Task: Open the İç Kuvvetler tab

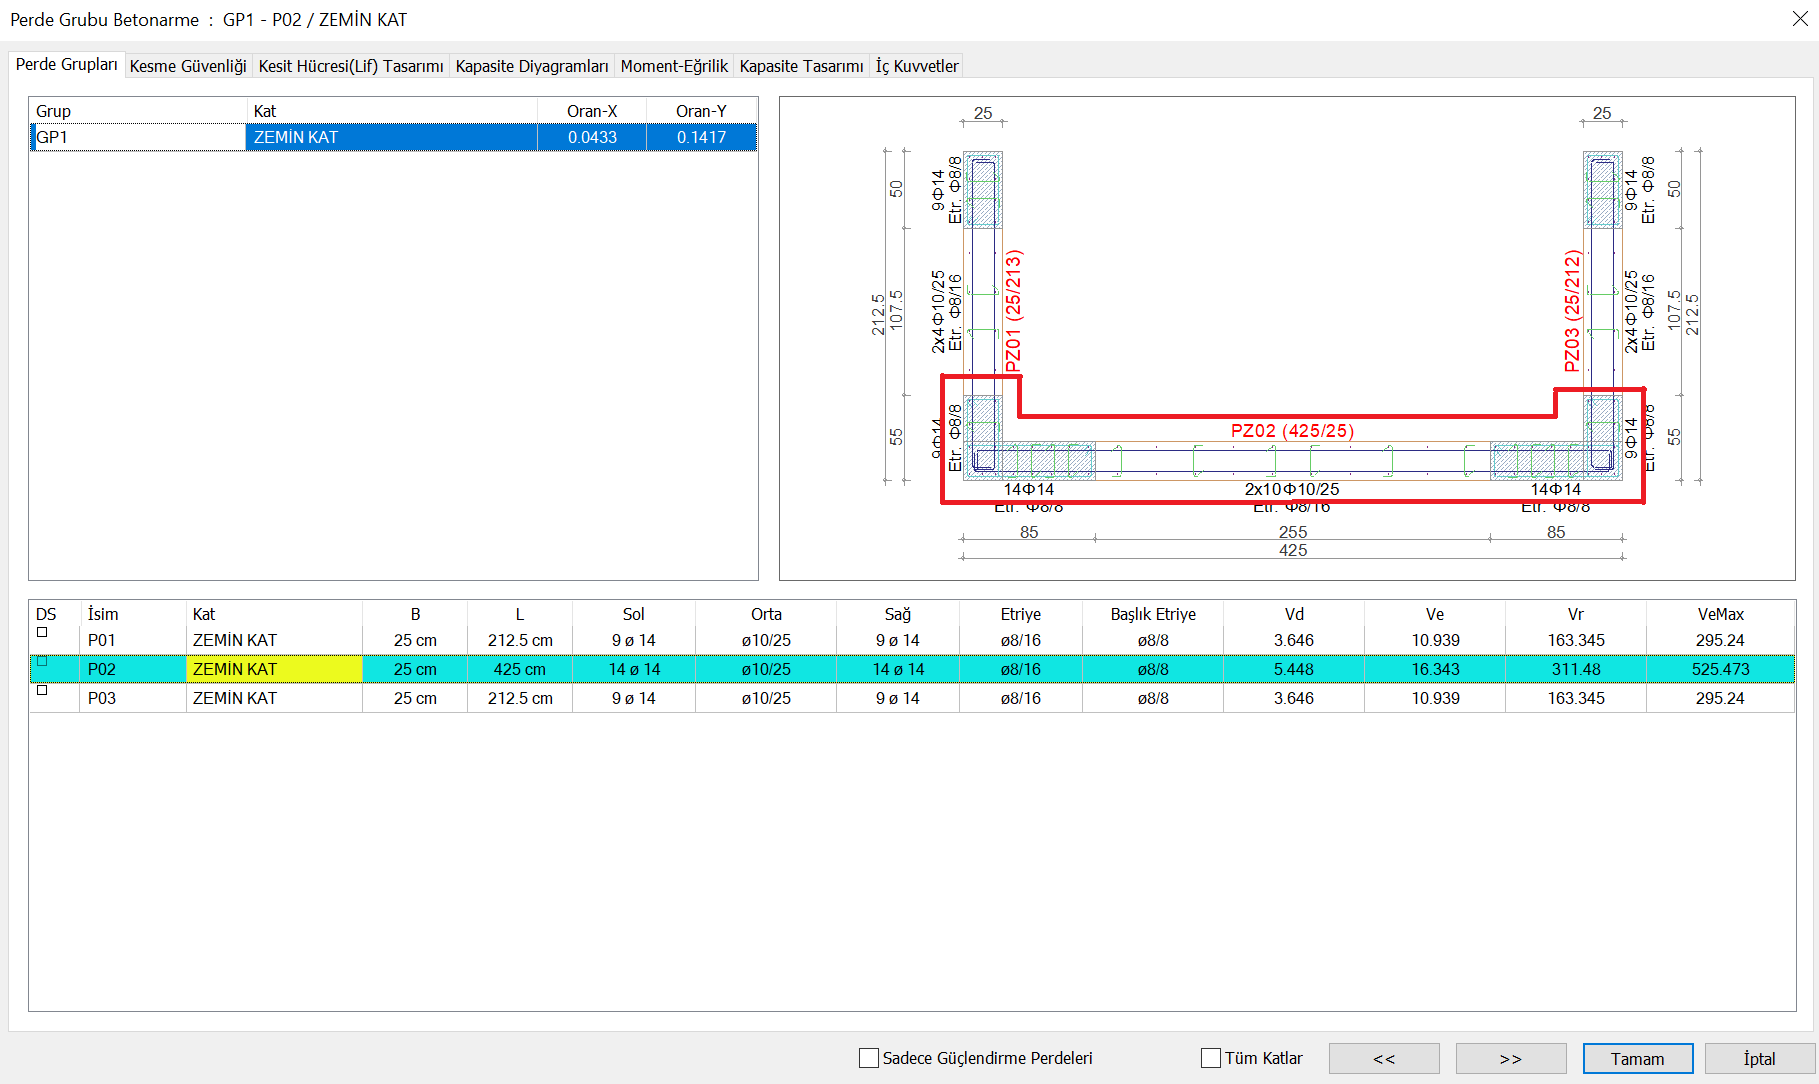Action: (917, 66)
